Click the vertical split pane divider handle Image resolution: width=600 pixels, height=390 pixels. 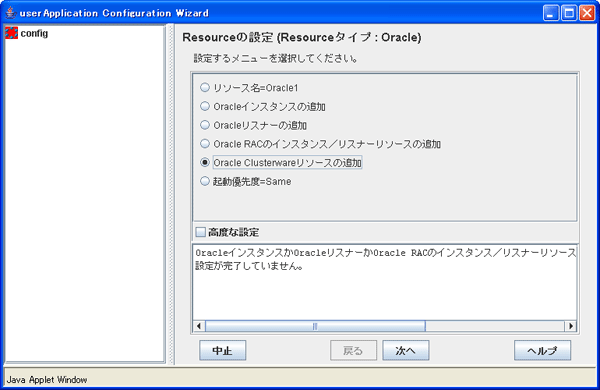[171, 194]
